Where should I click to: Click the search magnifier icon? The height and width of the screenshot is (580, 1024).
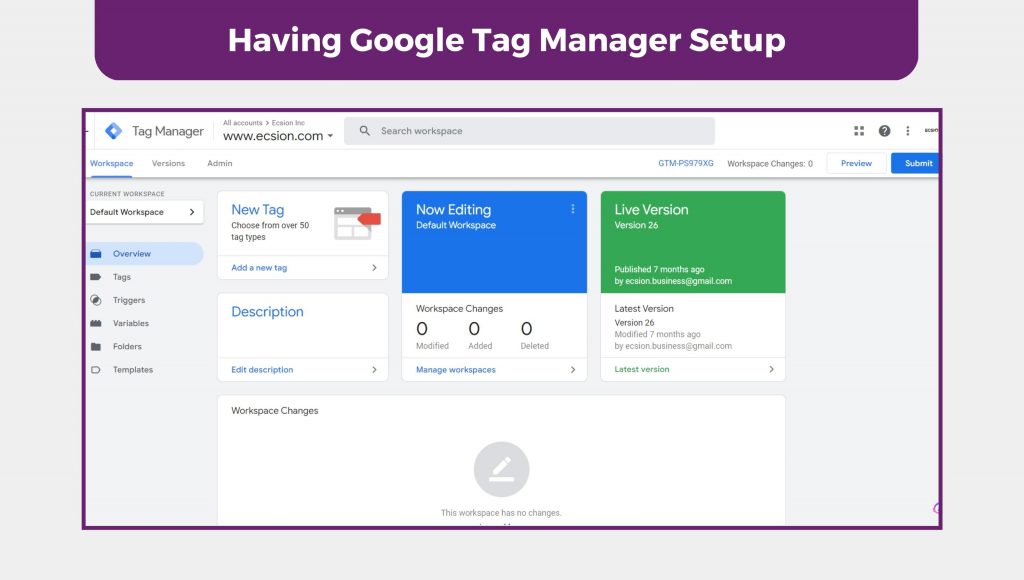click(364, 131)
